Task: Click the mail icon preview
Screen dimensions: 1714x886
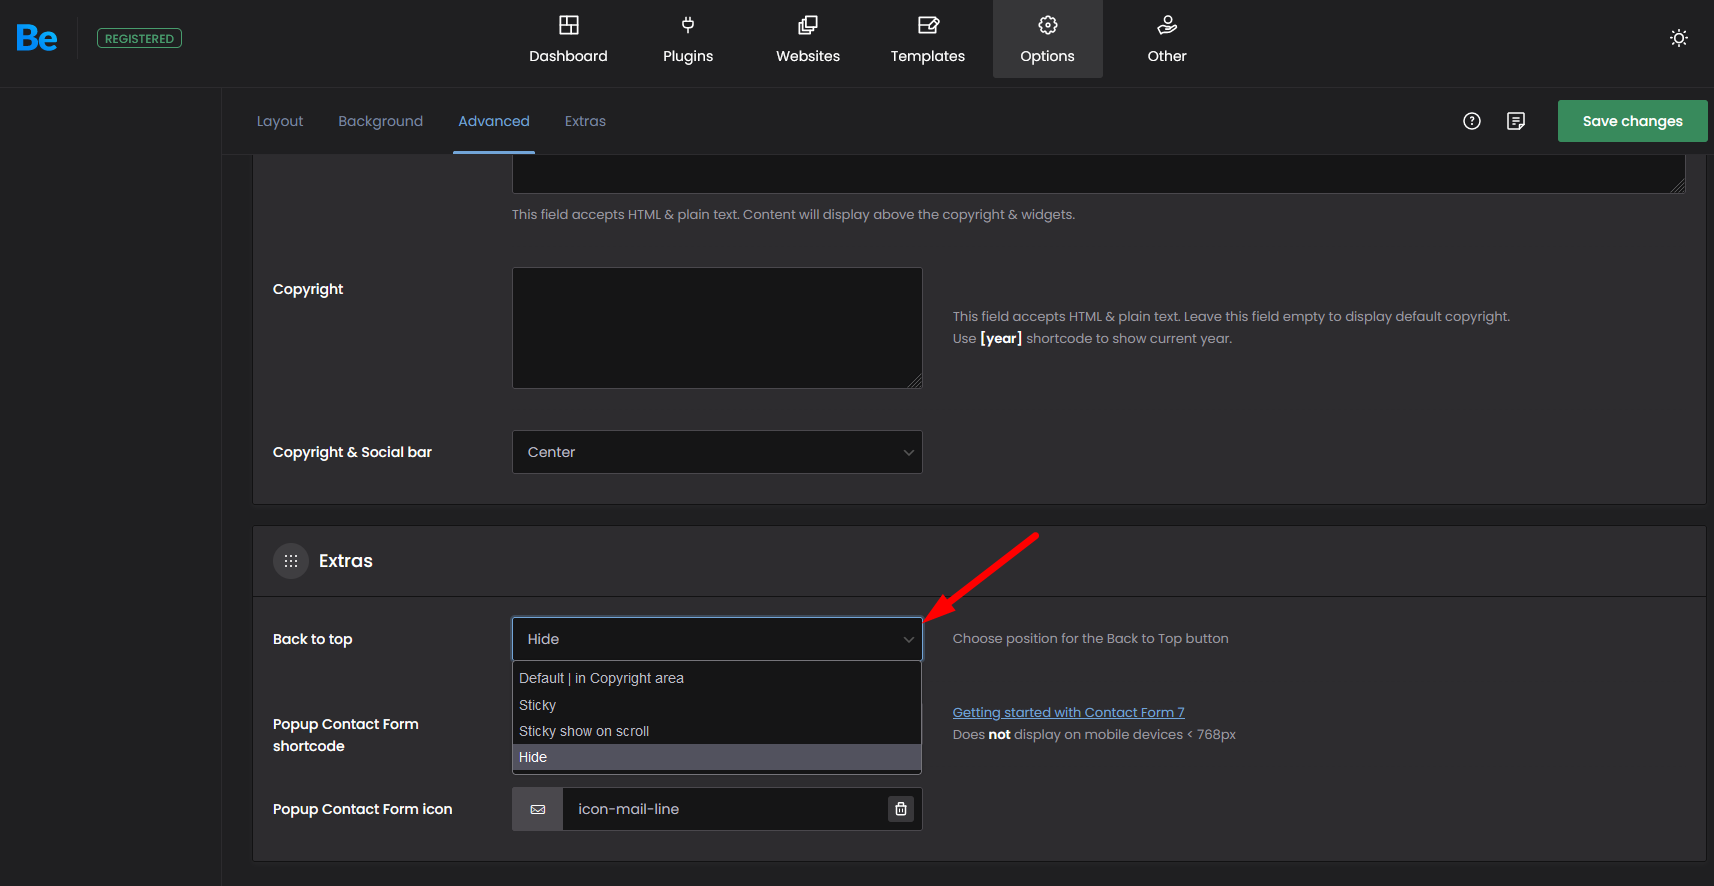Action: [x=538, y=809]
